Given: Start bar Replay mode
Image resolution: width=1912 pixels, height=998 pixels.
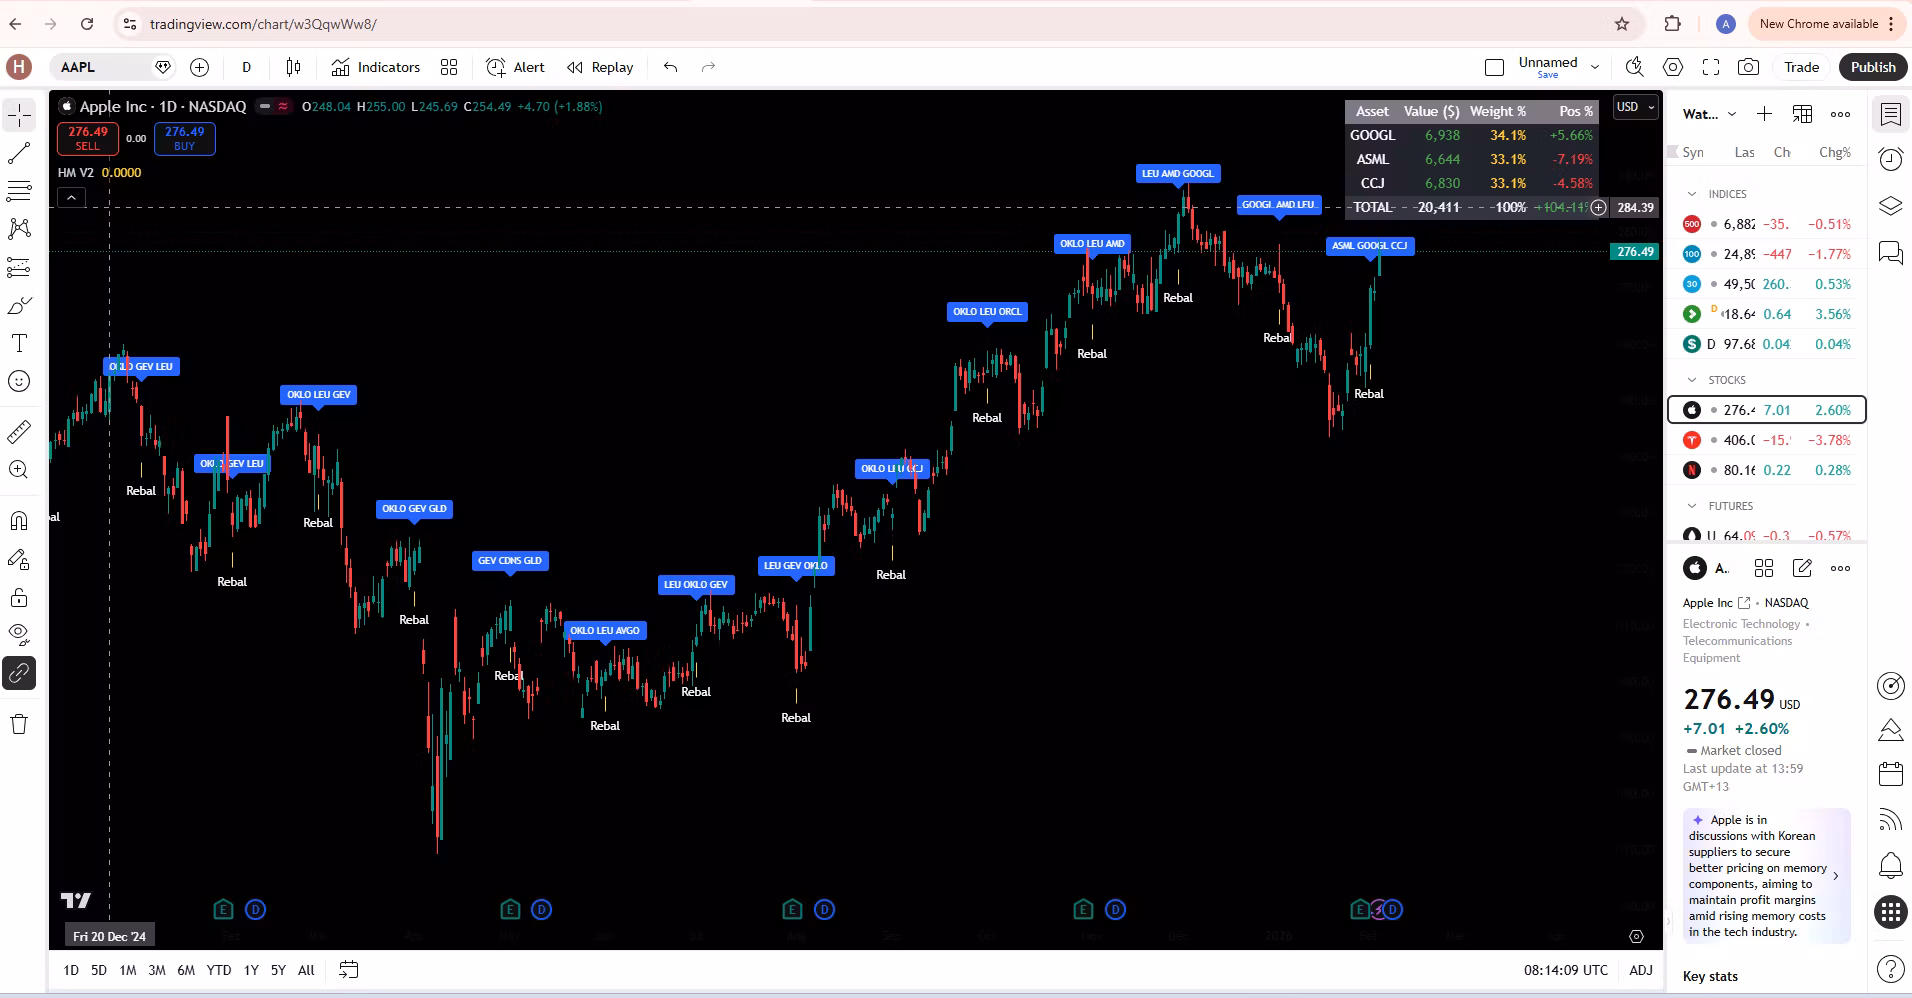Looking at the screenshot, I should click(600, 67).
